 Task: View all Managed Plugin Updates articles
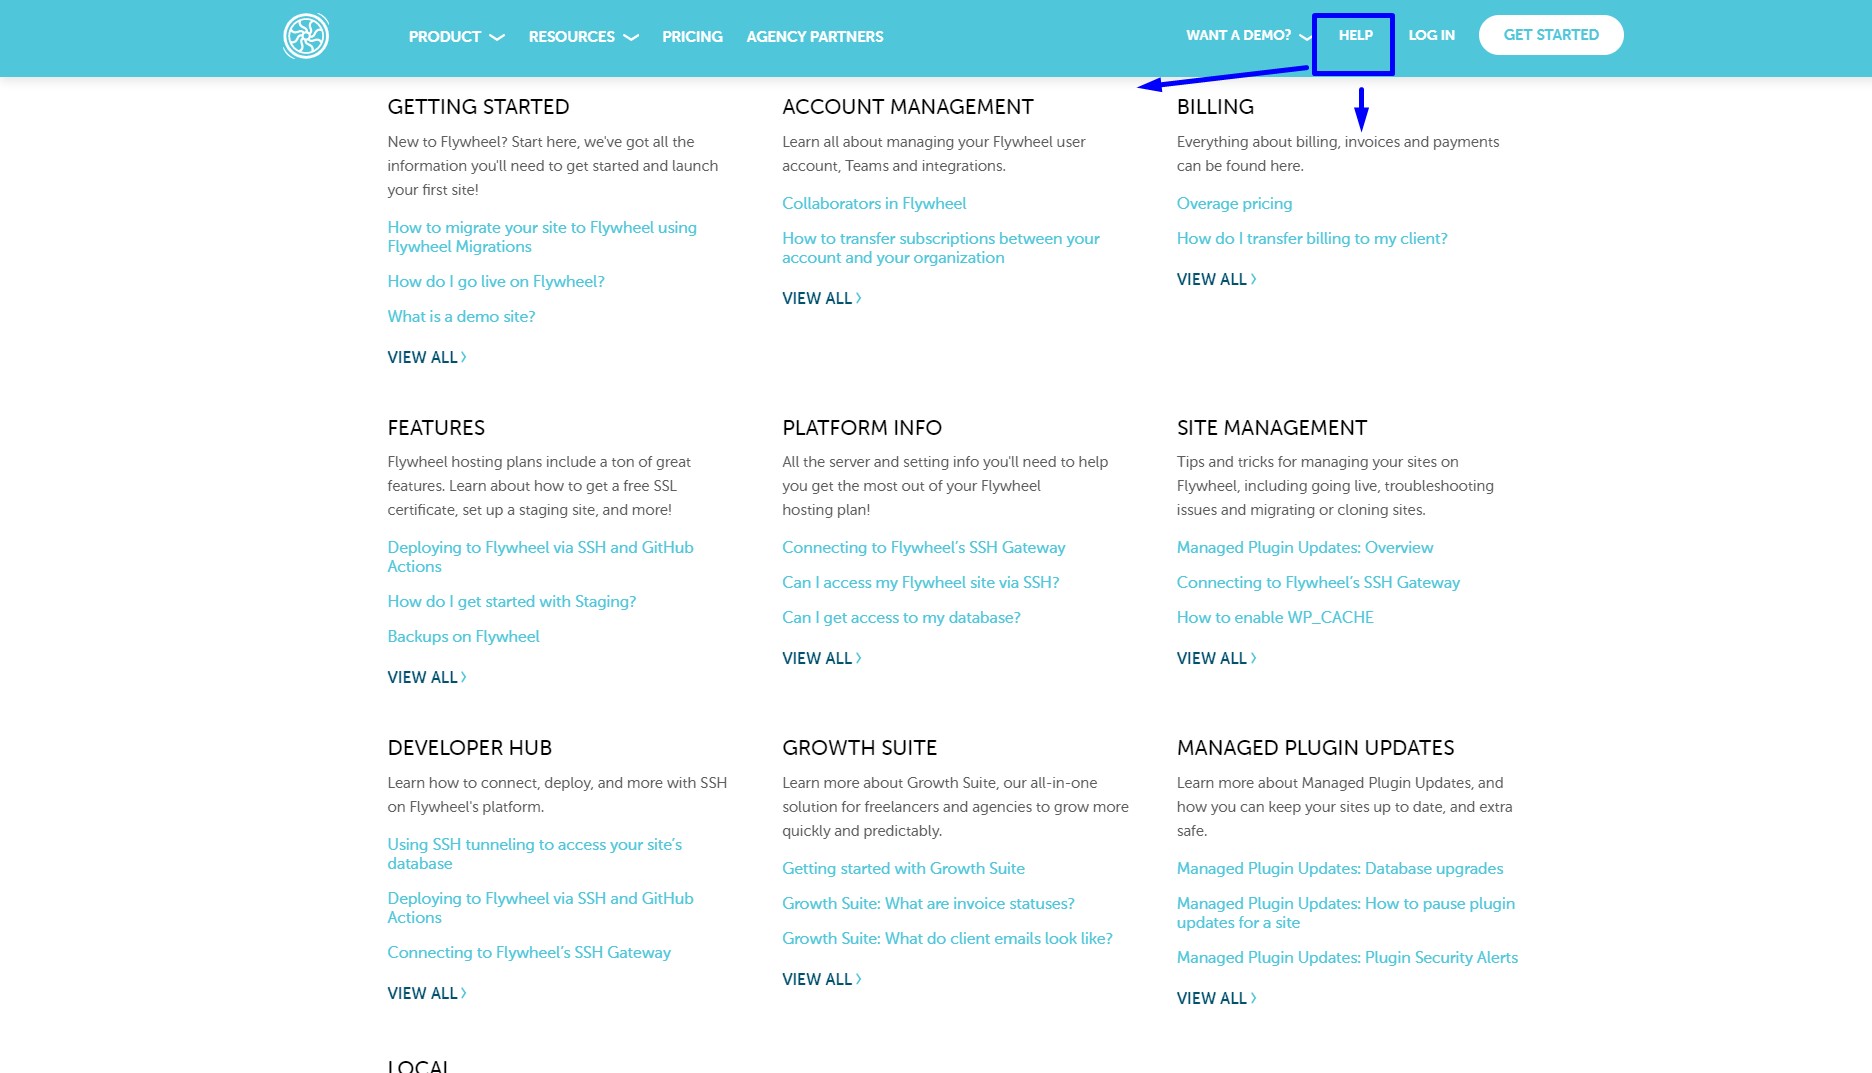1217,998
